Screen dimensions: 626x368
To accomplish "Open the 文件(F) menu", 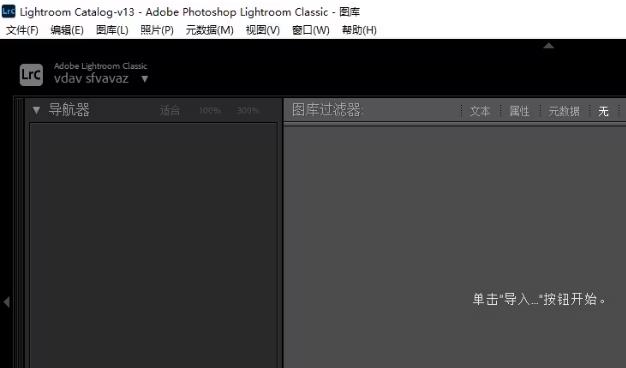I will click(22, 30).
